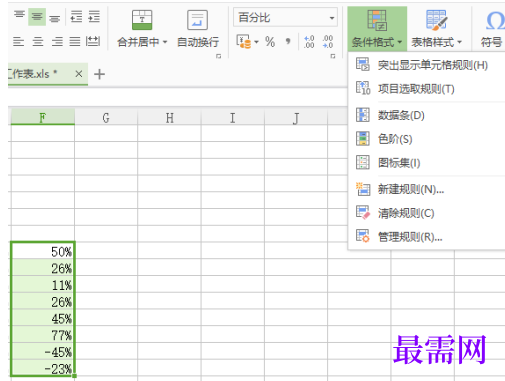The width and height of the screenshot is (505, 381).
Task: Choose 突出显示单元格规则(H) menu item
Action: [426, 65]
